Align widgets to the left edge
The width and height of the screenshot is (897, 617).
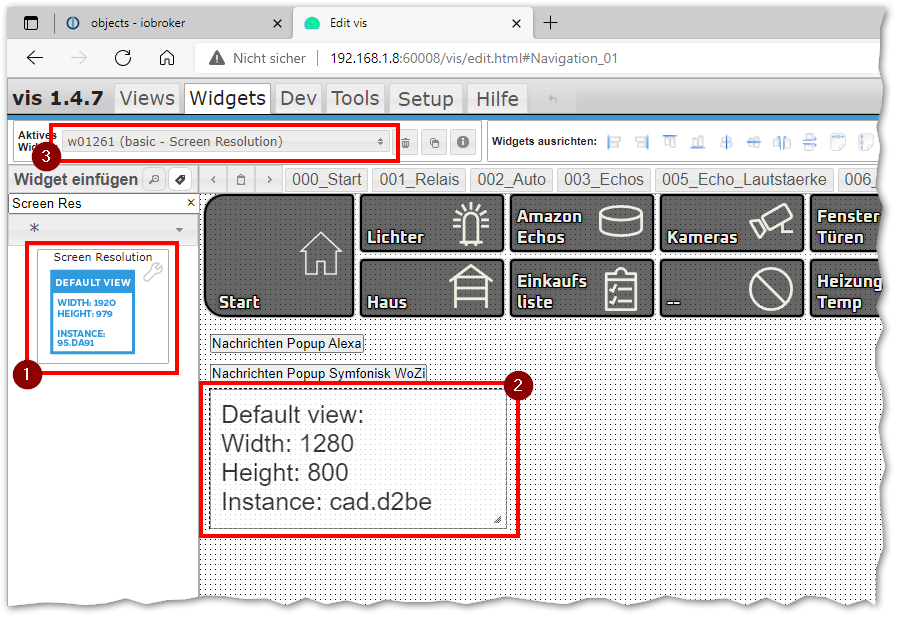click(615, 142)
